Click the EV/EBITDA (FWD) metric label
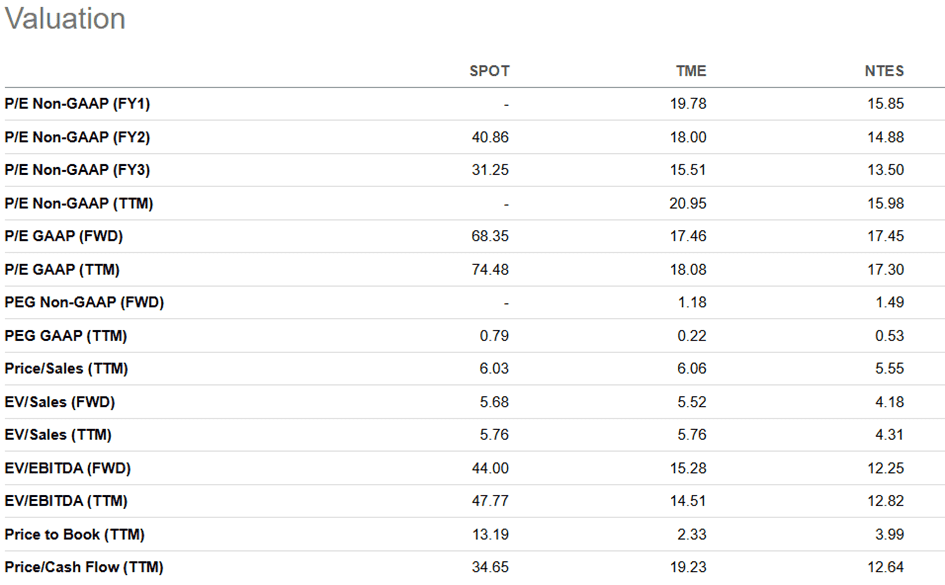 68,468
